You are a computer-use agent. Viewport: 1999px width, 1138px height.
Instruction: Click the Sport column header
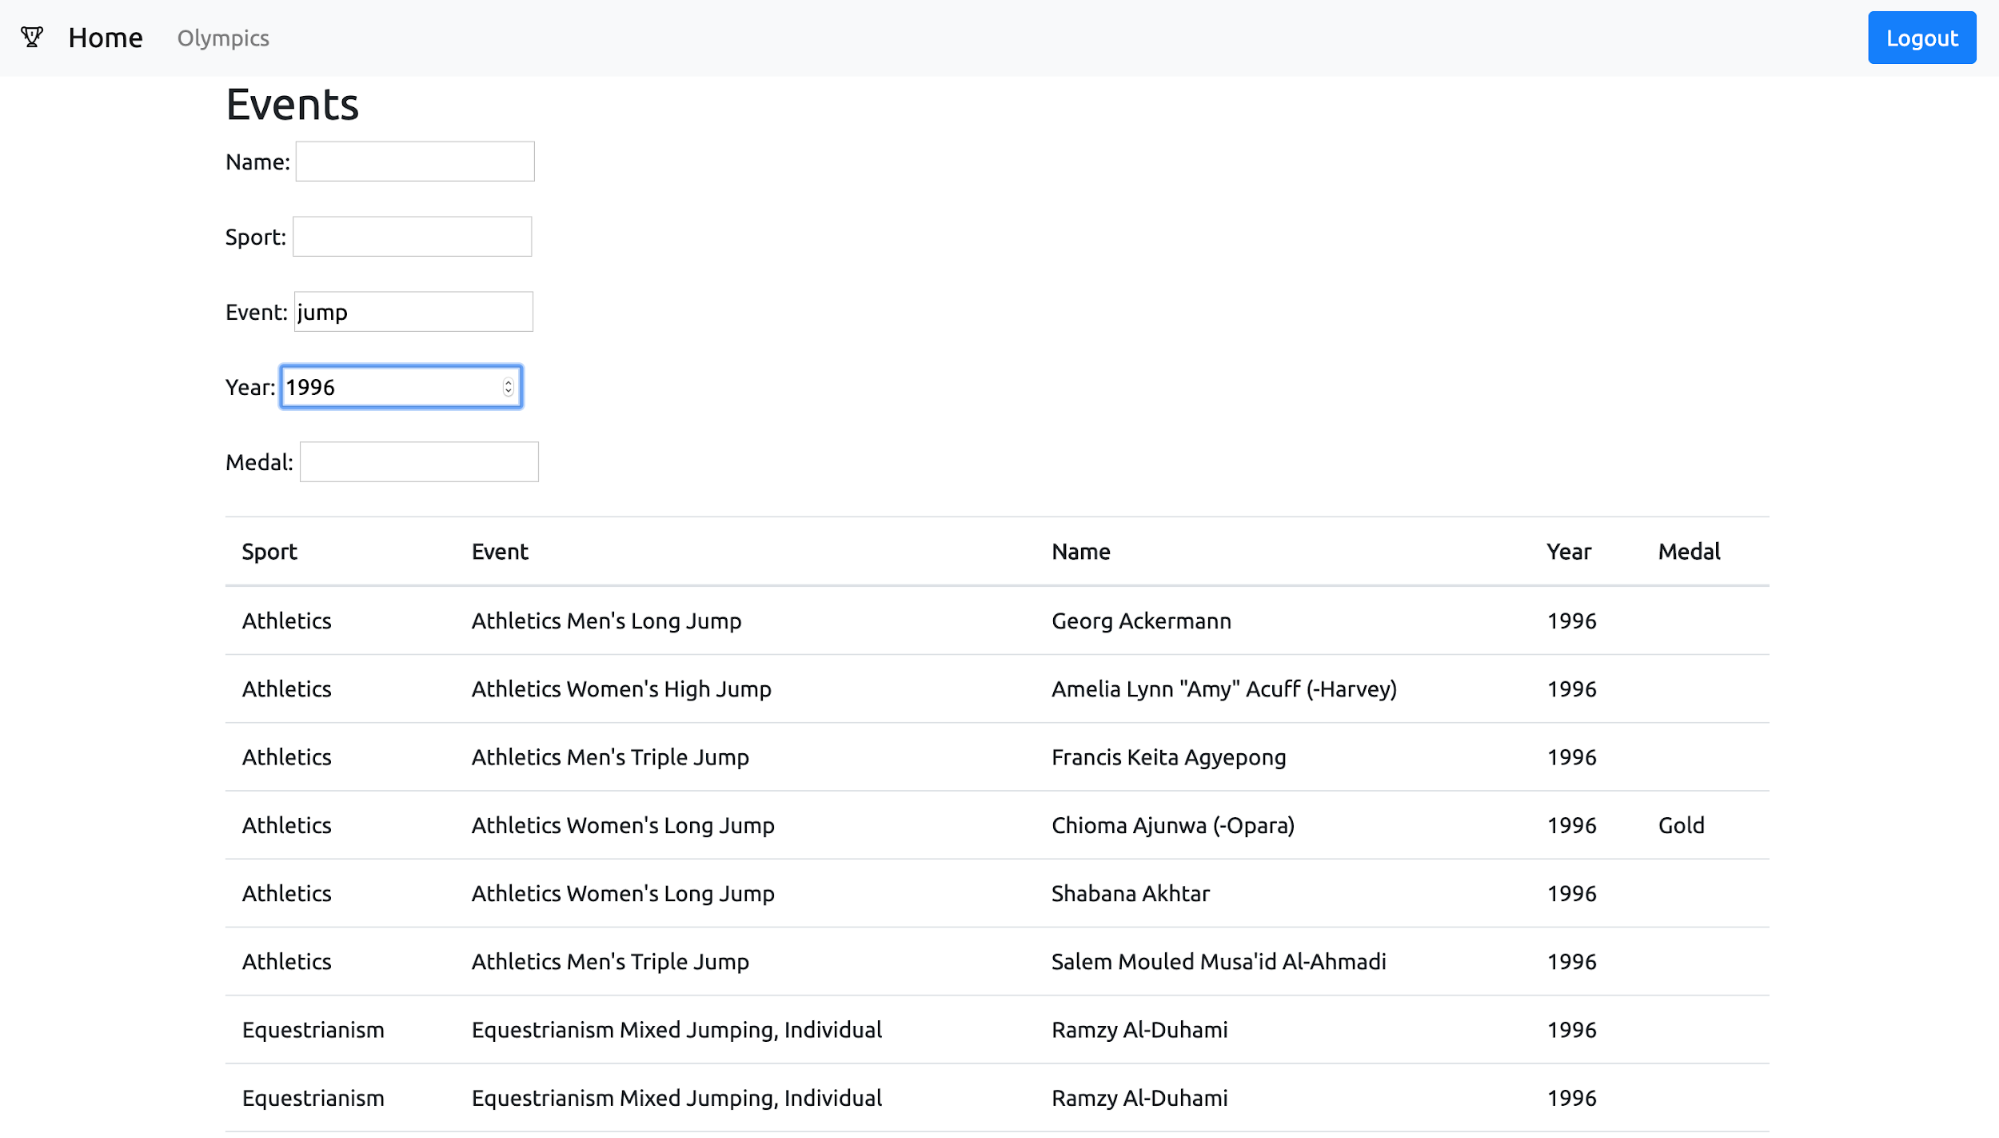[269, 552]
